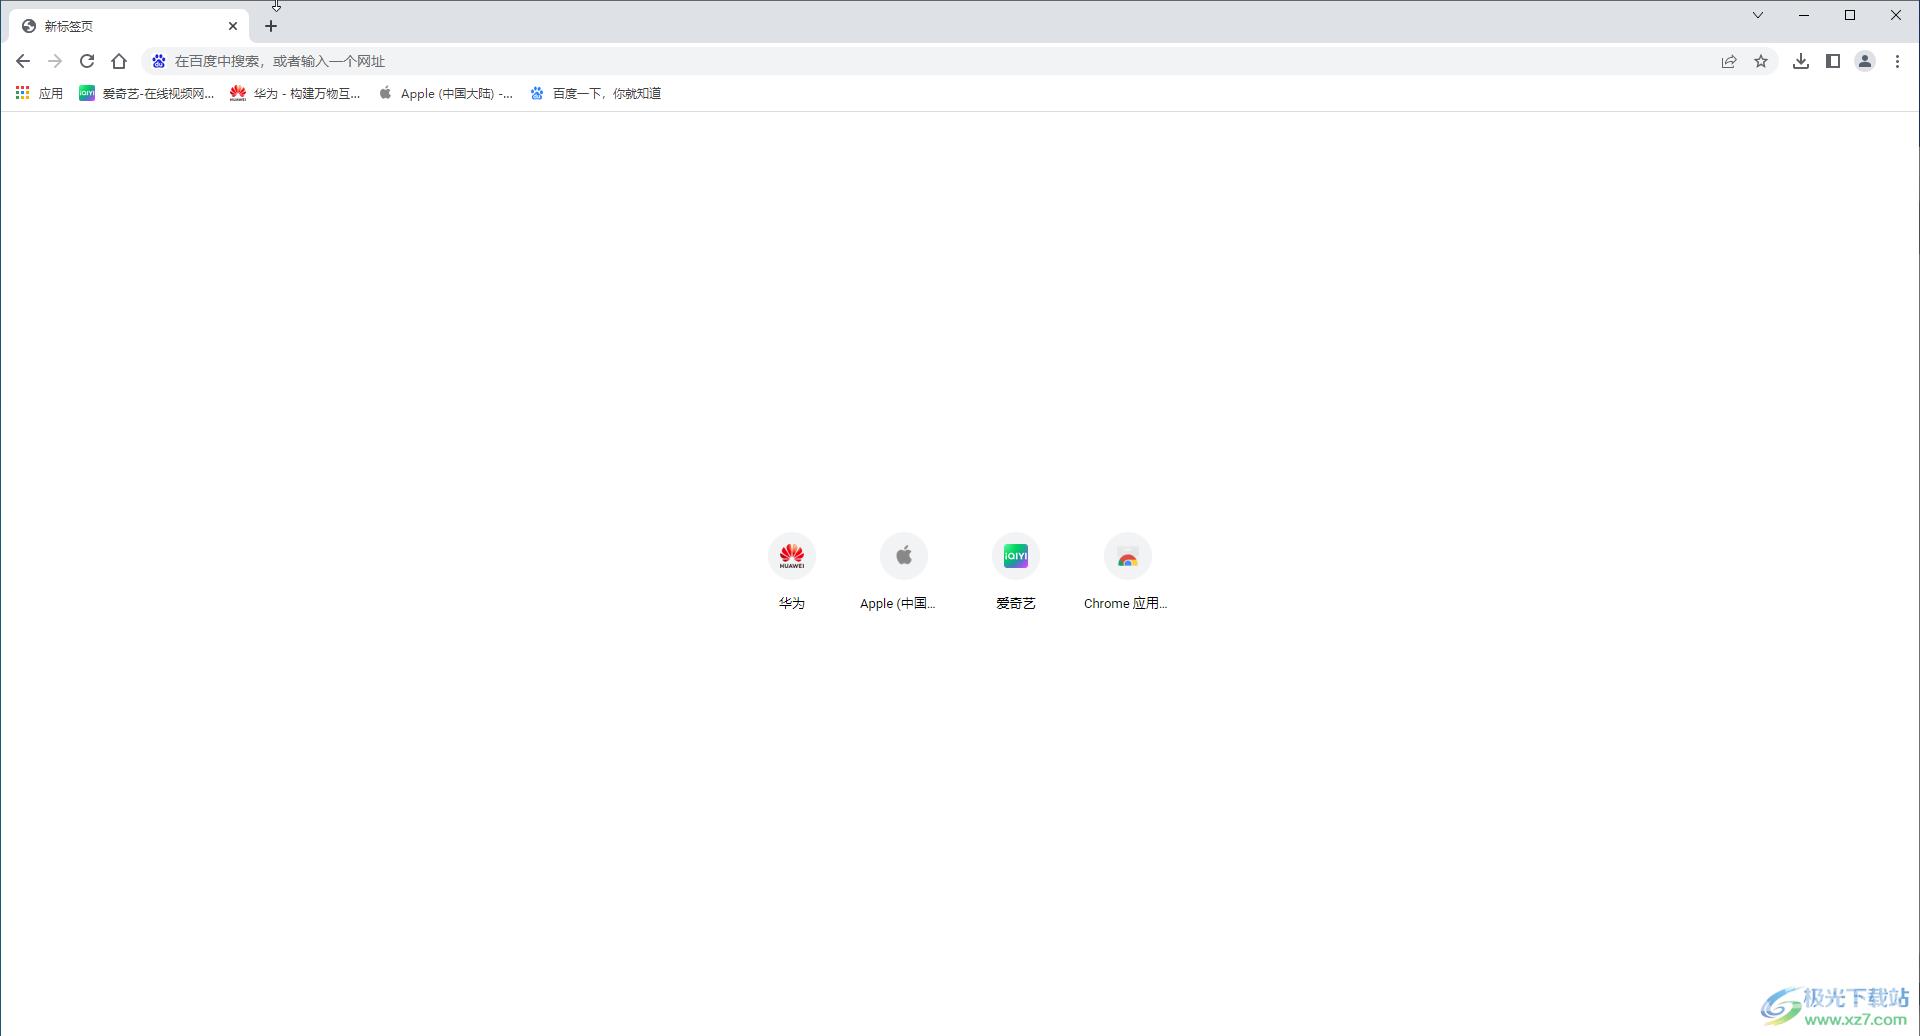Open the profile avatar icon
The width and height of the screenshot is (1920, 1036).
(x=1865, y=61)
